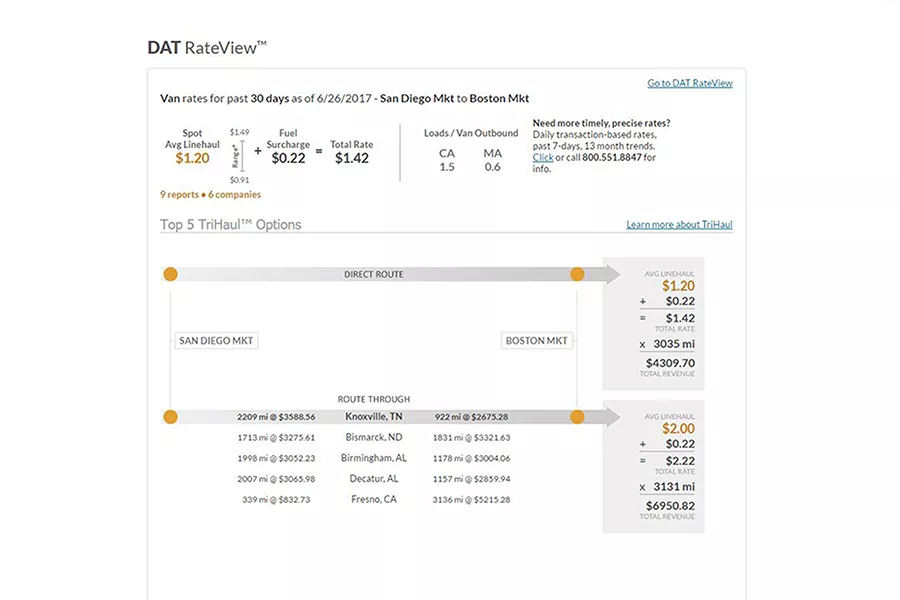The image size is (900, 600).
Task: Click the direct route destination orange dot
Action: coord(577,274)
